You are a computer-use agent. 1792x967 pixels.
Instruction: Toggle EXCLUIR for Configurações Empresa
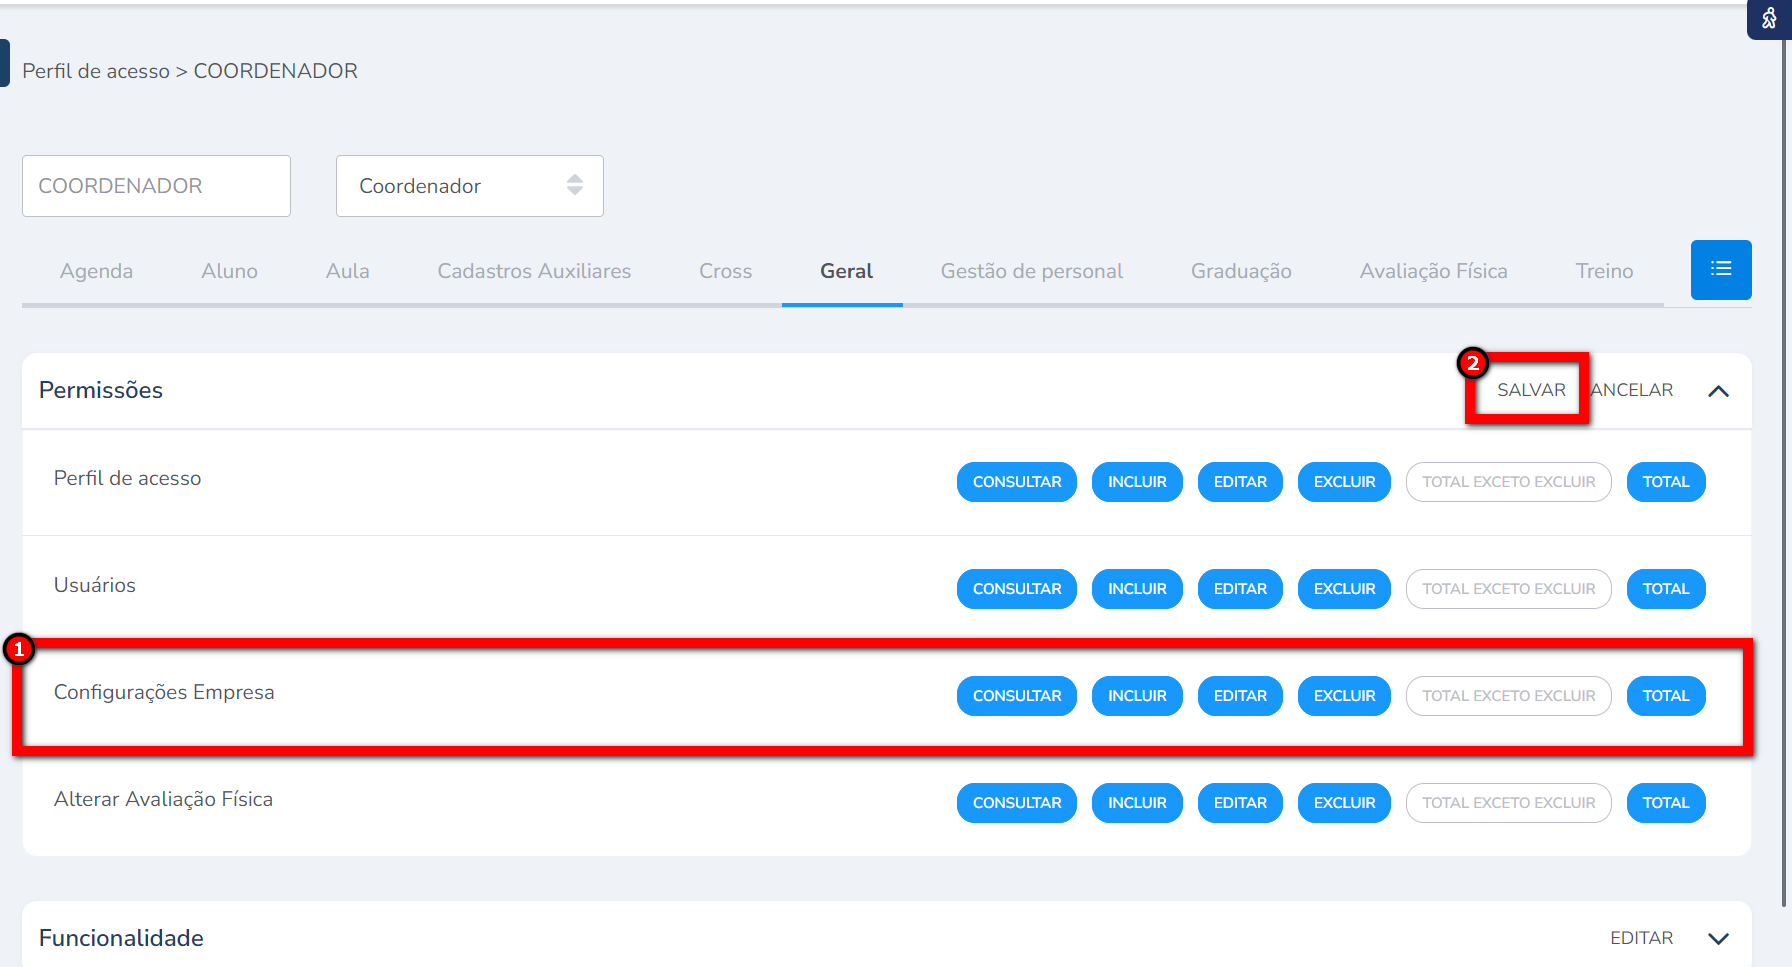click(1343, 696)
